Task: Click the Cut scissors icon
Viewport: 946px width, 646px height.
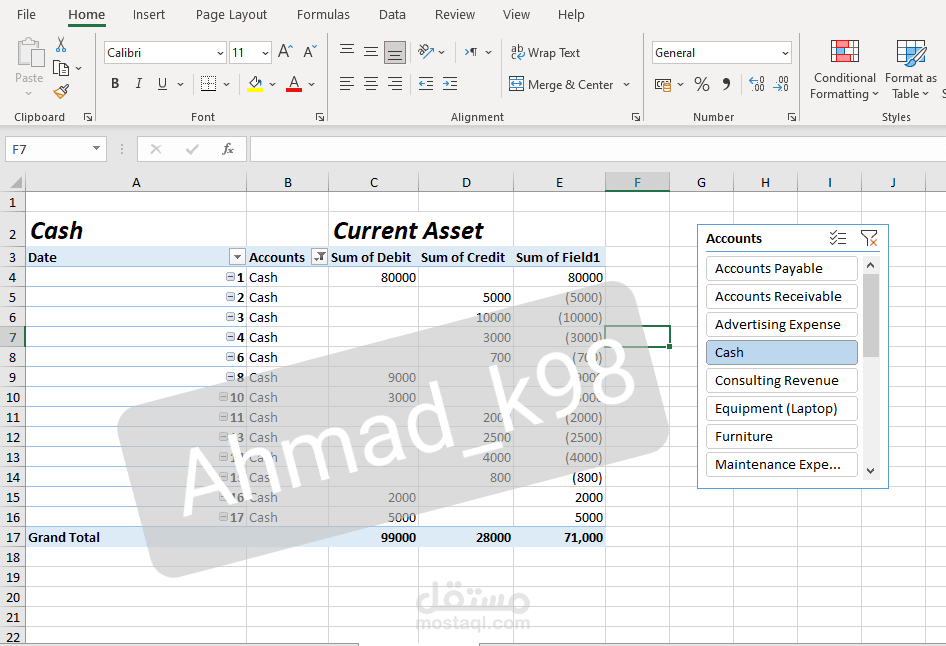Action: 61,45
